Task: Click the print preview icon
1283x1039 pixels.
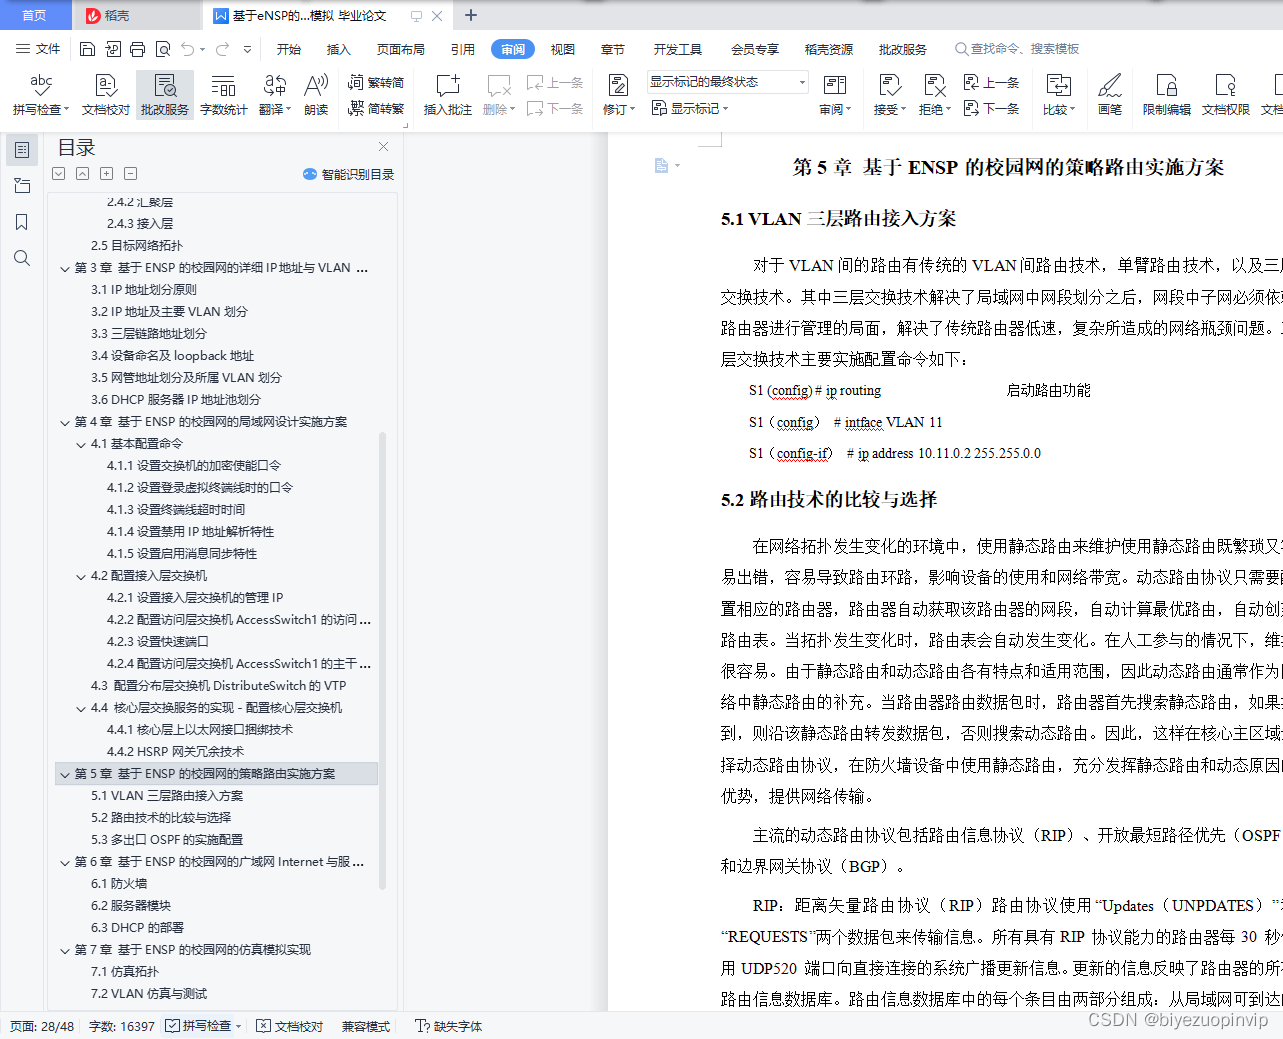Action: (162, 49)
